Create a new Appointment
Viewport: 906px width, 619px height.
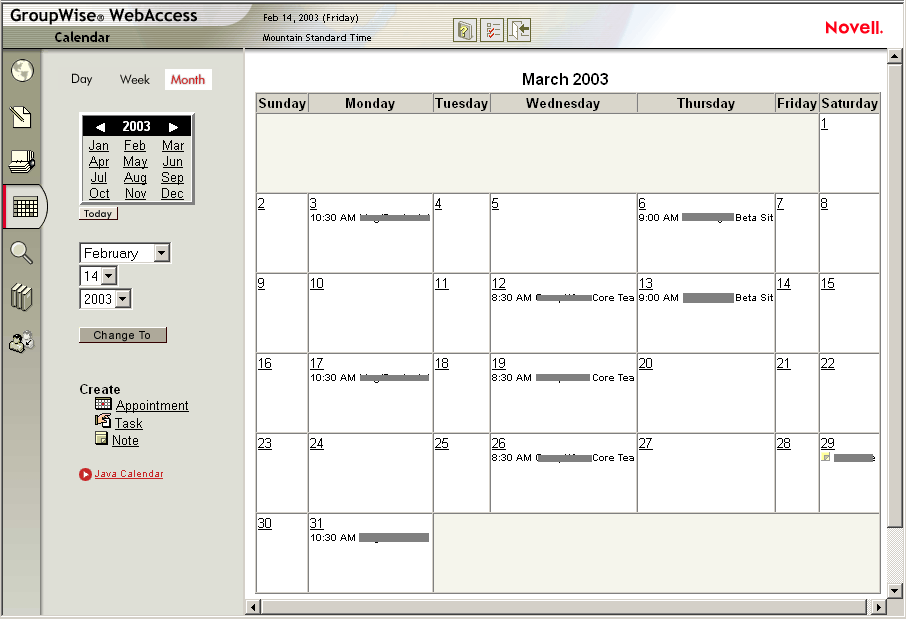tap(150, 405)
